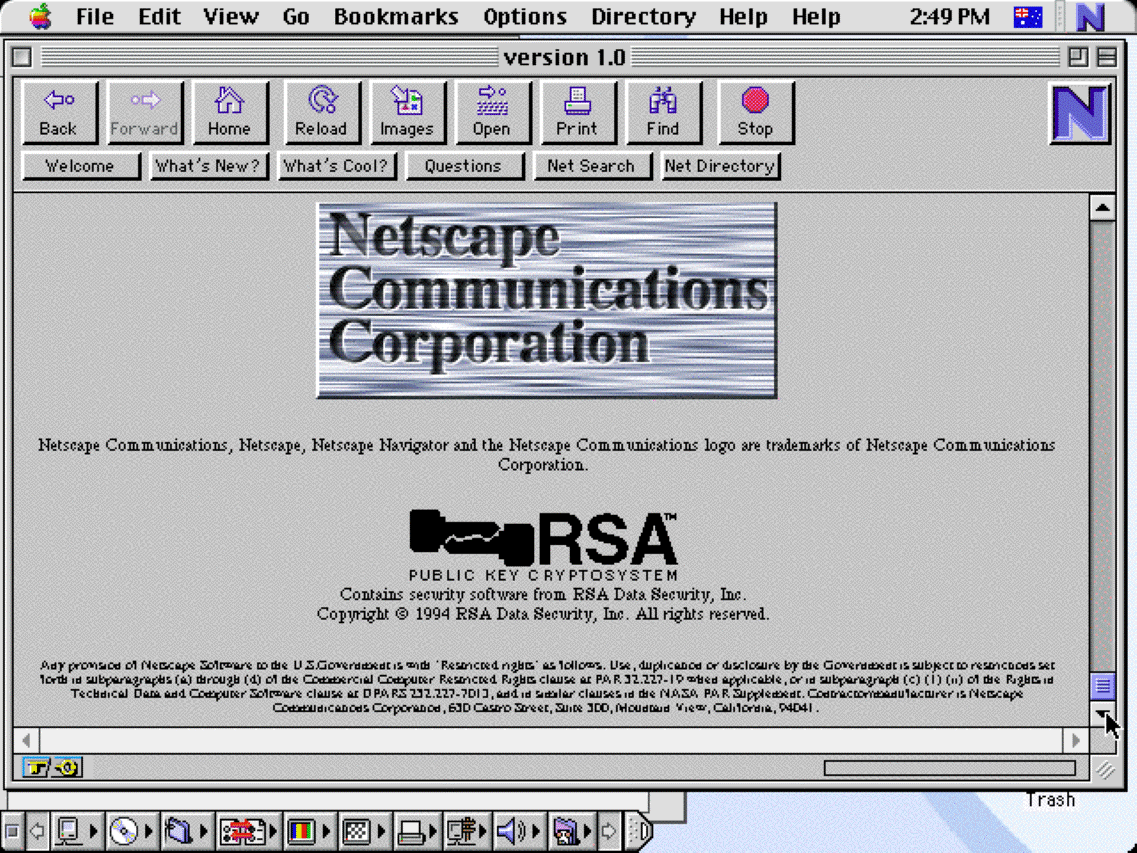Click the What's Cool? button
The image size is (1137, 853).
pos(336,166)
